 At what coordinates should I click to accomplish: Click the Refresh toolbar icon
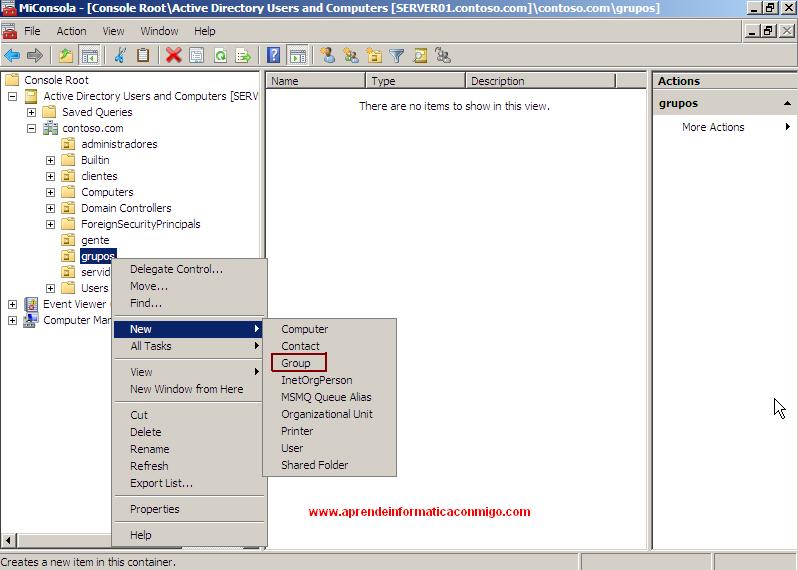click(x=220, y=56)
